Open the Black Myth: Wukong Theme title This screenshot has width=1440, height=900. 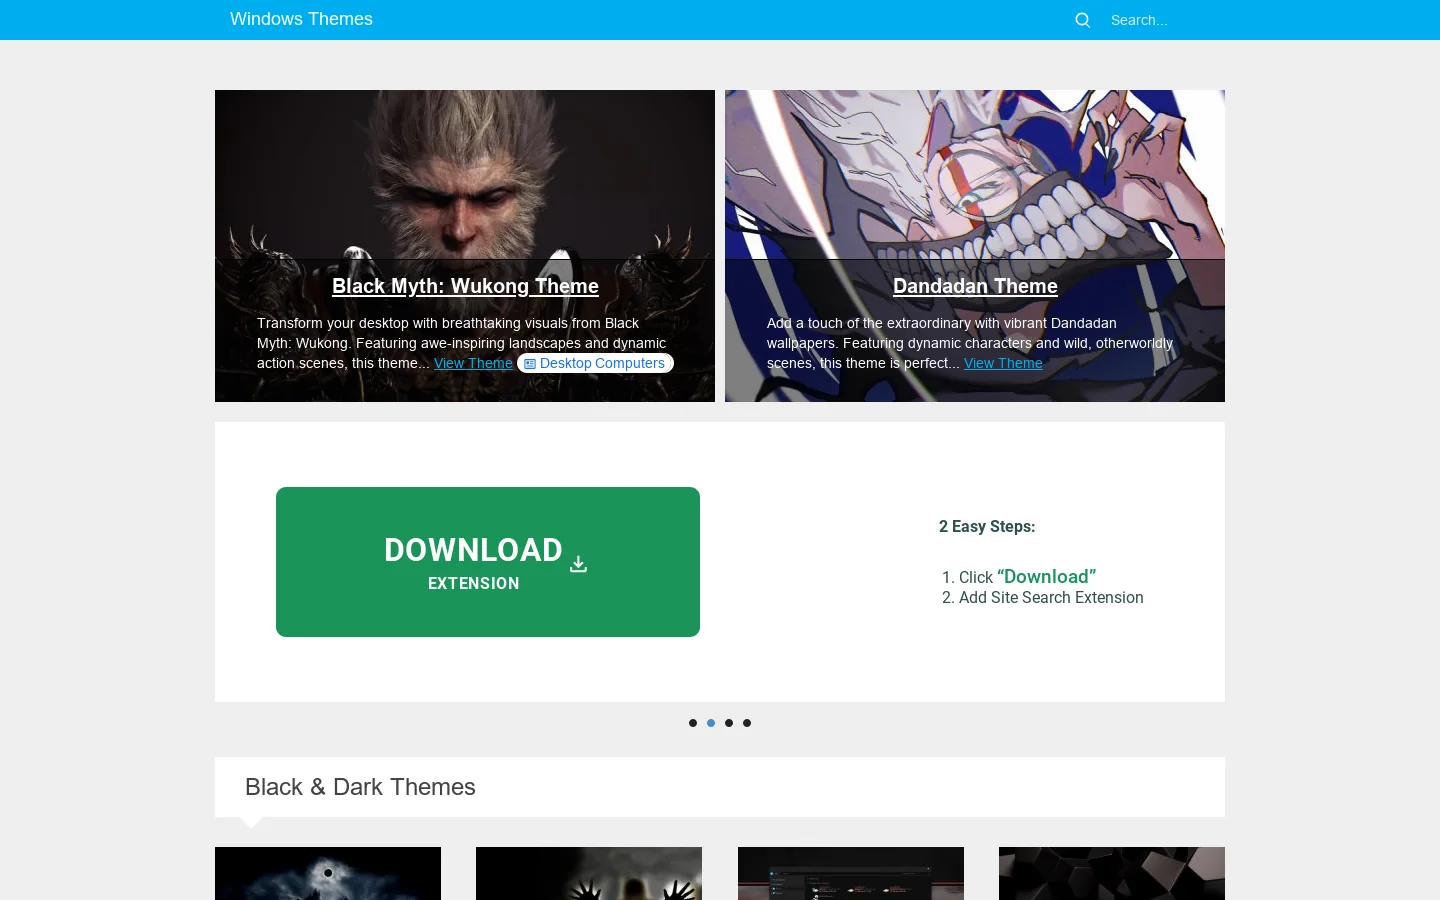[x=465, y=286]
